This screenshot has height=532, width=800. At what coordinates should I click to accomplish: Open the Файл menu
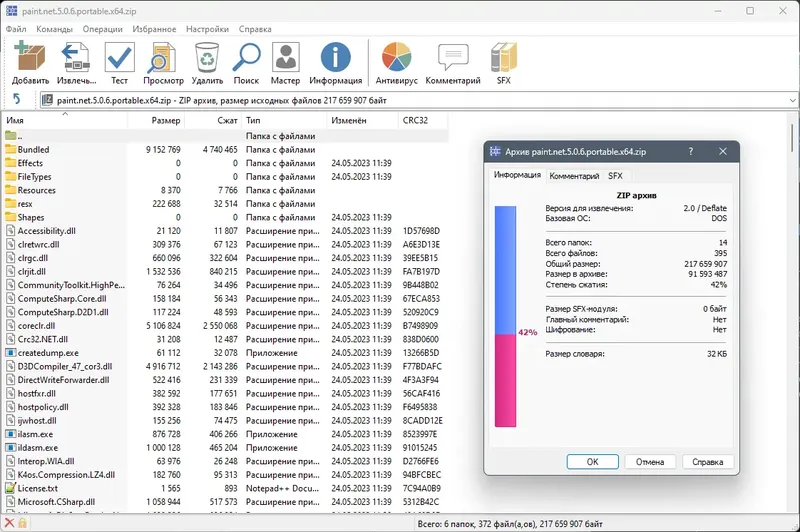tap(16, 29)
